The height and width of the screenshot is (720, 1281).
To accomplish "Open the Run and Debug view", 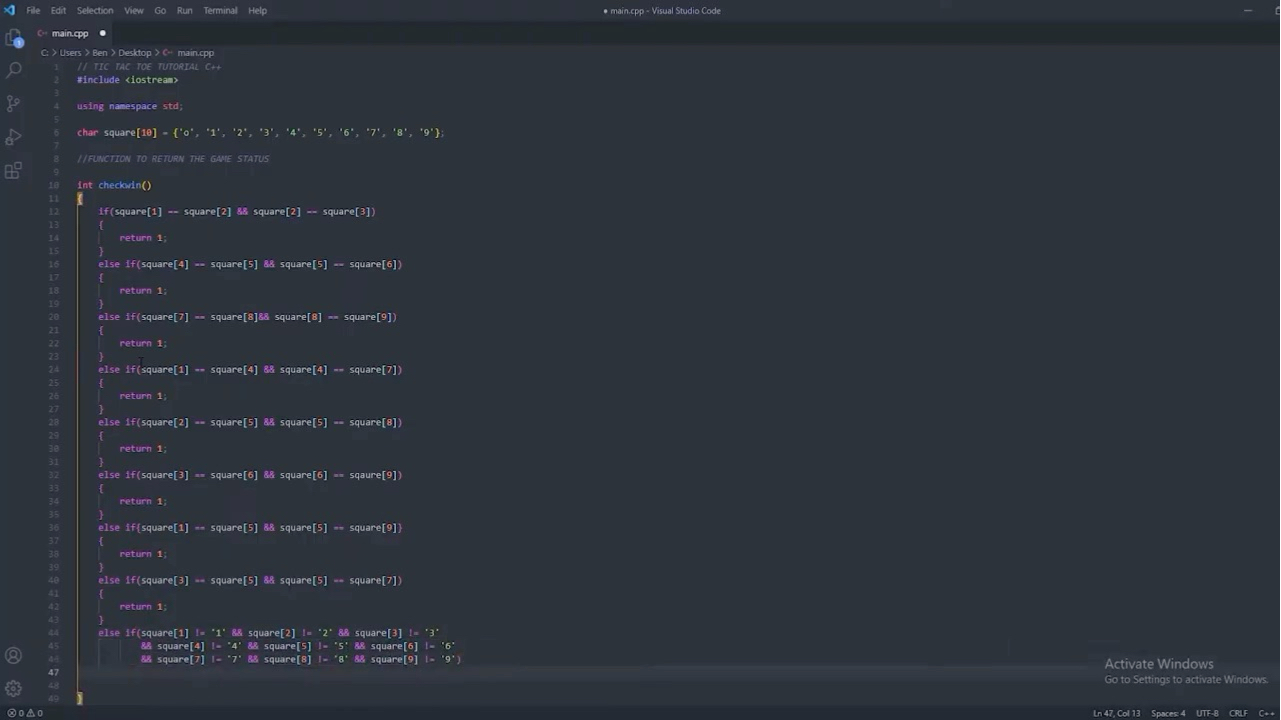I will [x=14, y=136].
